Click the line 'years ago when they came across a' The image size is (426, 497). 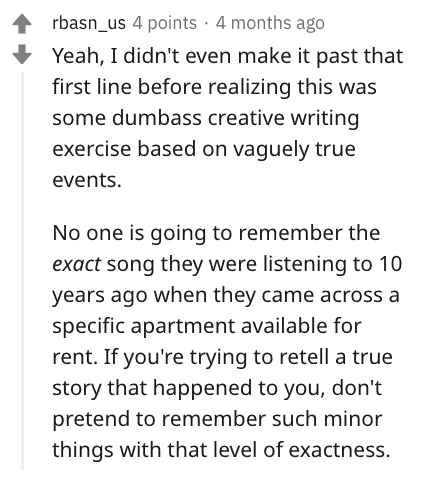226,295
